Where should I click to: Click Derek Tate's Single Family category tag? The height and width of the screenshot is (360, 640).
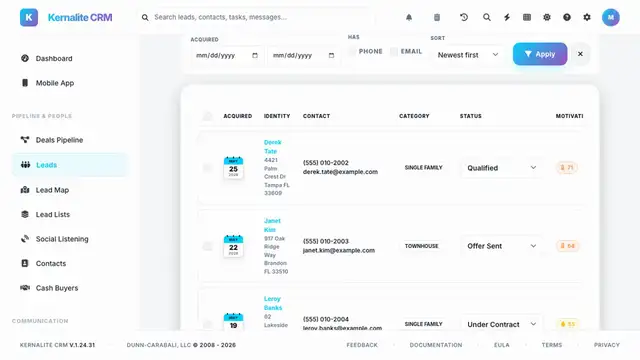point(423,168)
